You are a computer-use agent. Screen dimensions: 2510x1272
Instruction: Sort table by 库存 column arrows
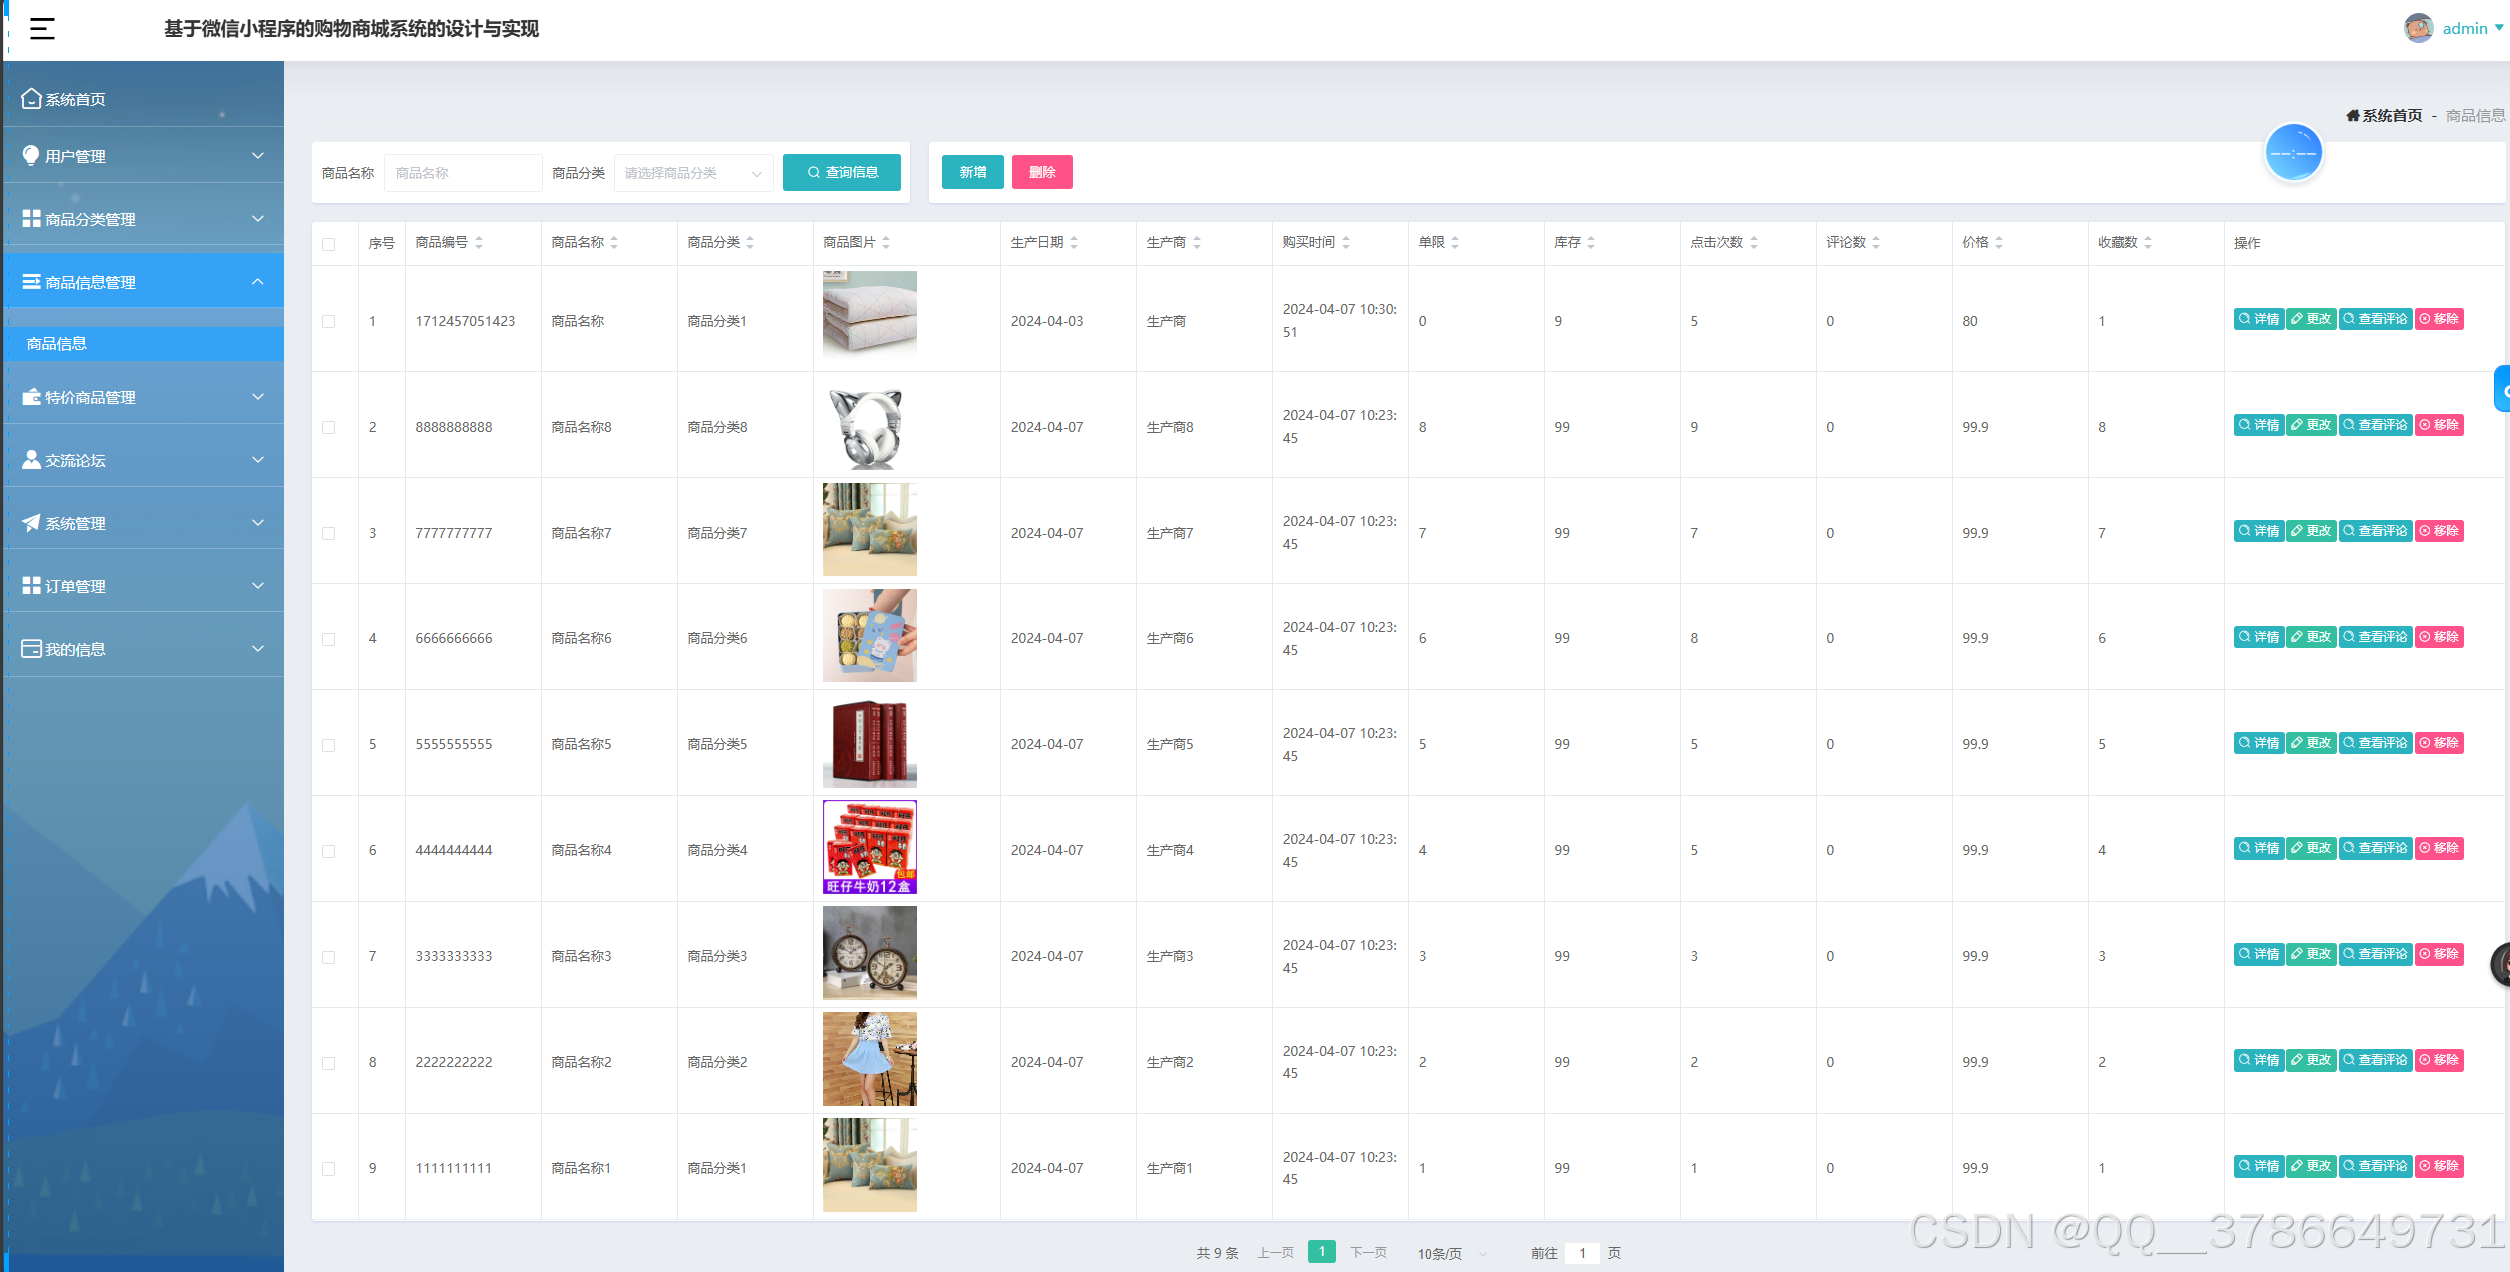[1591, 243]
